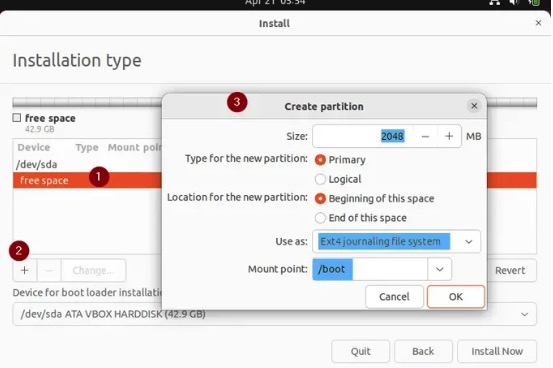Expand the Mount point dropdown arrow
Screen dimensions: 553x368
point(439,270)
